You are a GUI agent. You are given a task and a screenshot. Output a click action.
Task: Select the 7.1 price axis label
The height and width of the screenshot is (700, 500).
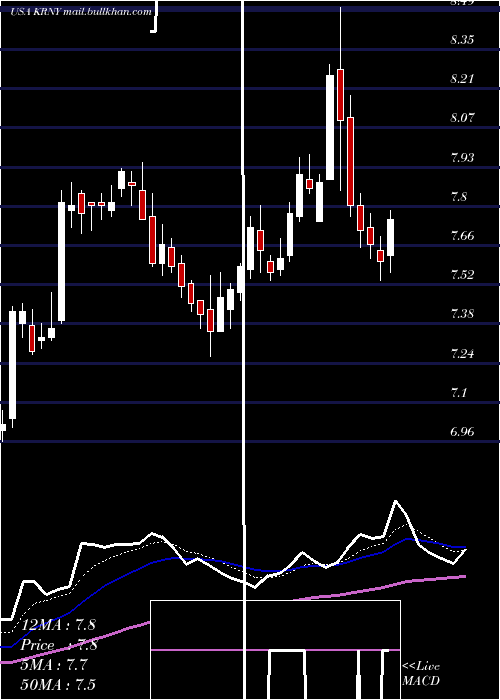coord(458,393)
